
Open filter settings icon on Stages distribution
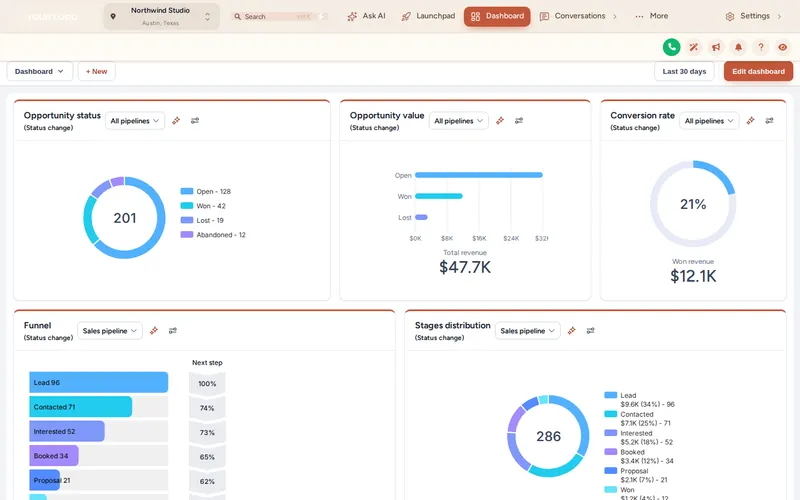[590, 331]
